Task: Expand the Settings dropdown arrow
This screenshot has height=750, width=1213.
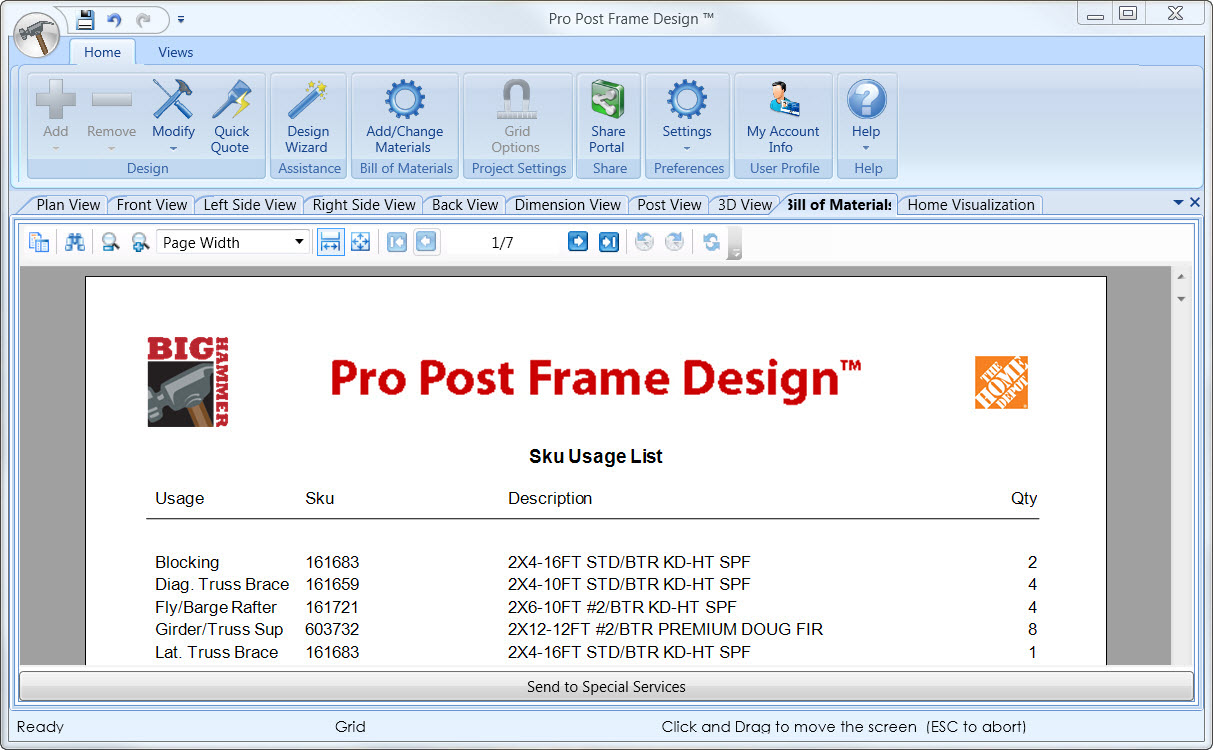Action: (687, 148)
